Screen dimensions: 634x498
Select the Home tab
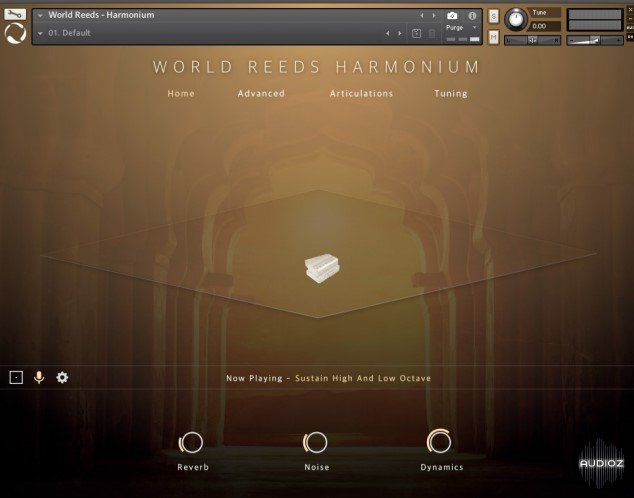coord(181,93)
